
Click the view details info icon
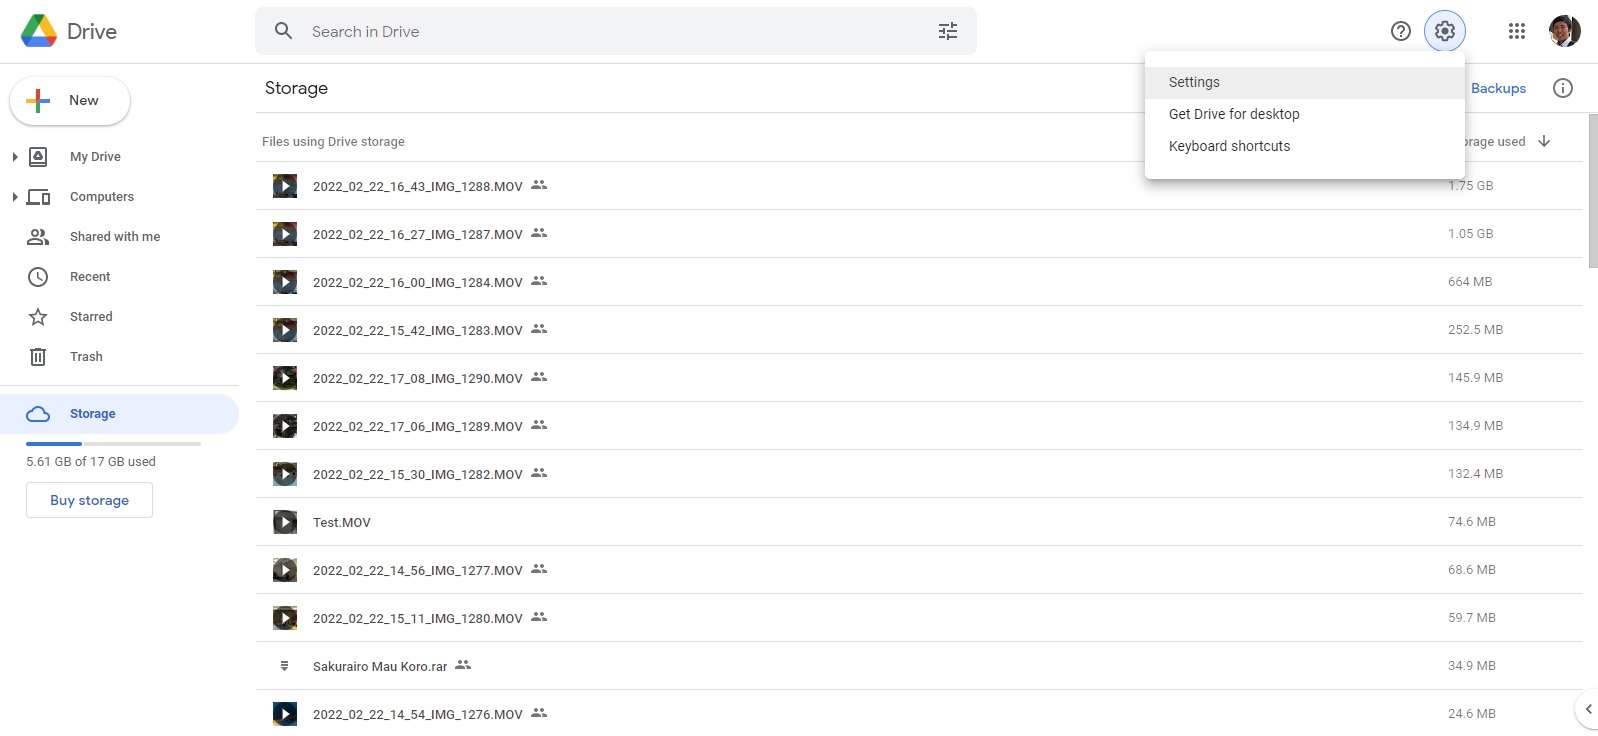click(1562, 88)
